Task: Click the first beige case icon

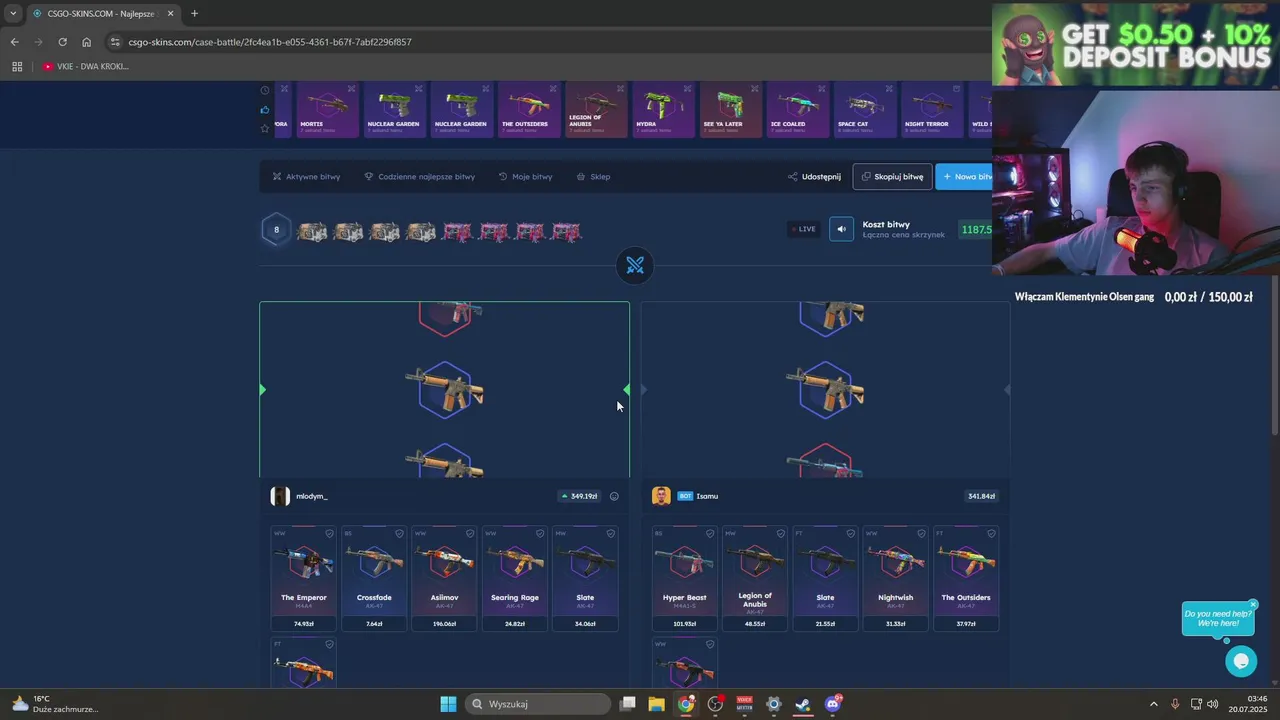Action: click(x=312, y=232)
